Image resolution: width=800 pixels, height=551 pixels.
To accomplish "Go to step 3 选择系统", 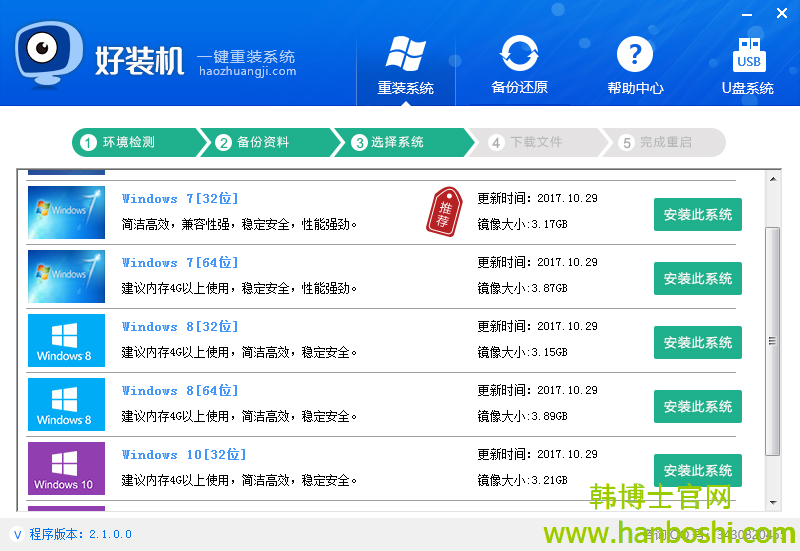I will [x=403, y=142].
